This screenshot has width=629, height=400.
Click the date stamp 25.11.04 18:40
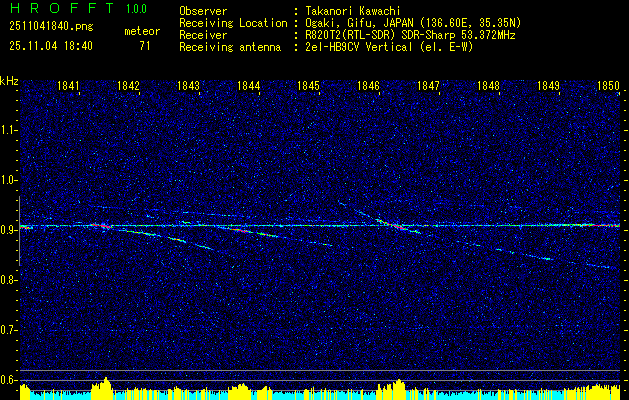click(x=51, y=46)
